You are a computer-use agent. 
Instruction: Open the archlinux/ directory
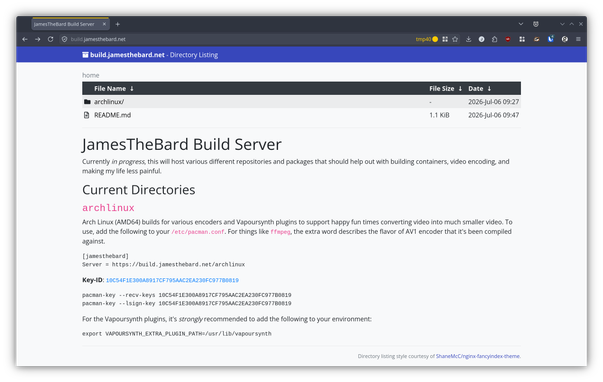coord(109,102)
